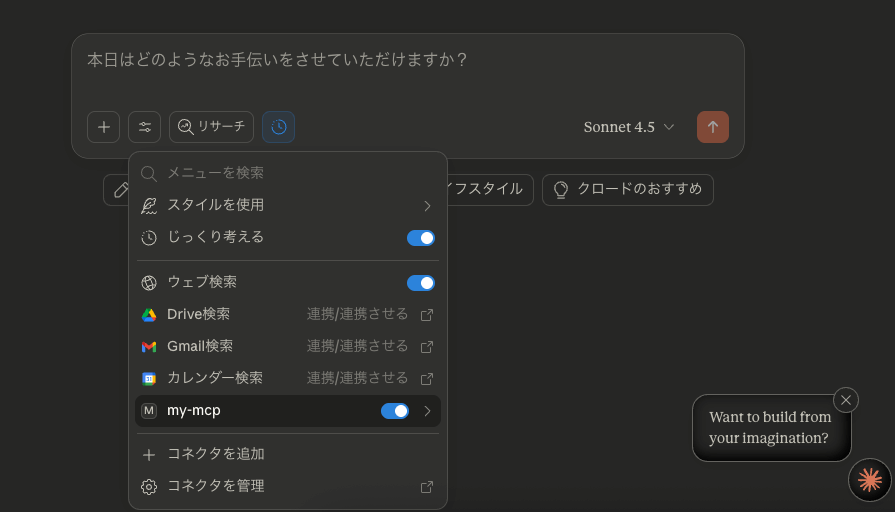
Task: Open the tools settings sliders icon
Action: [x=144, y=127]
